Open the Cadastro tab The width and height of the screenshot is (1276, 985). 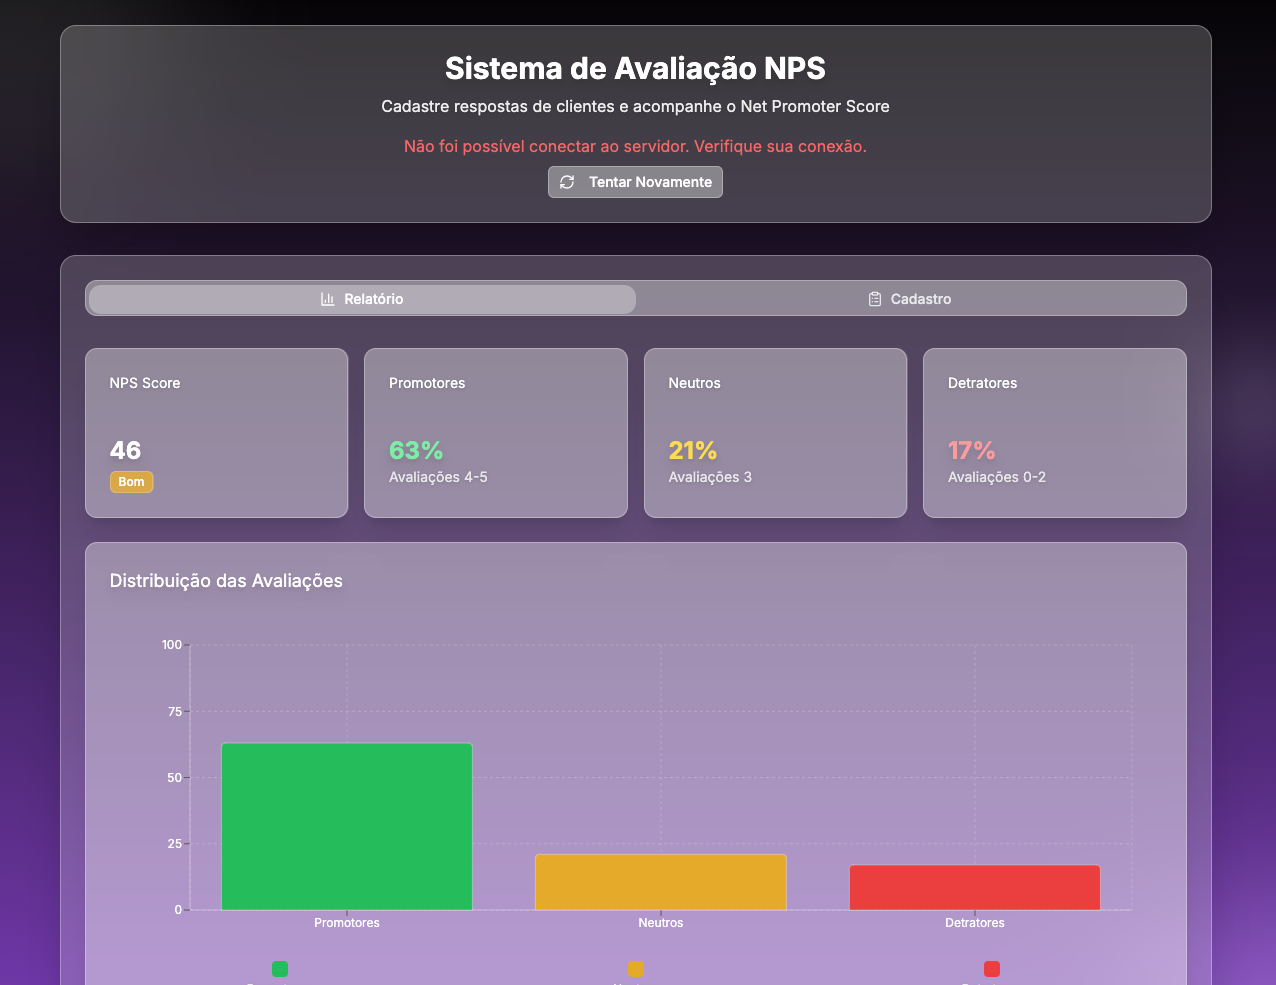pyautogui.click(x=910, y=299)
